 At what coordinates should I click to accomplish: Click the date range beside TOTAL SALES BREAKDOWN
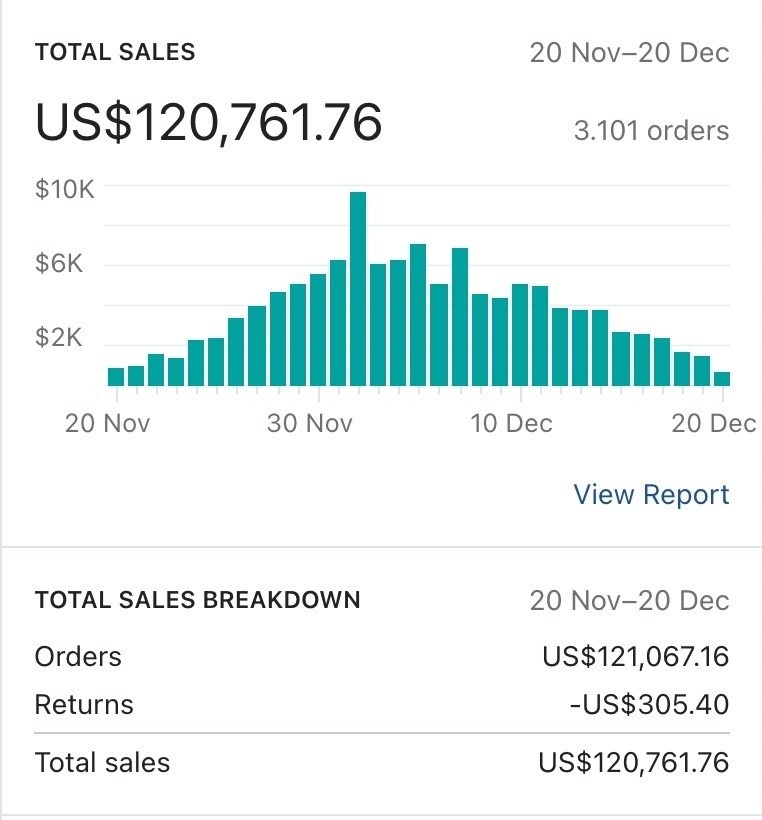coord(629,601)
